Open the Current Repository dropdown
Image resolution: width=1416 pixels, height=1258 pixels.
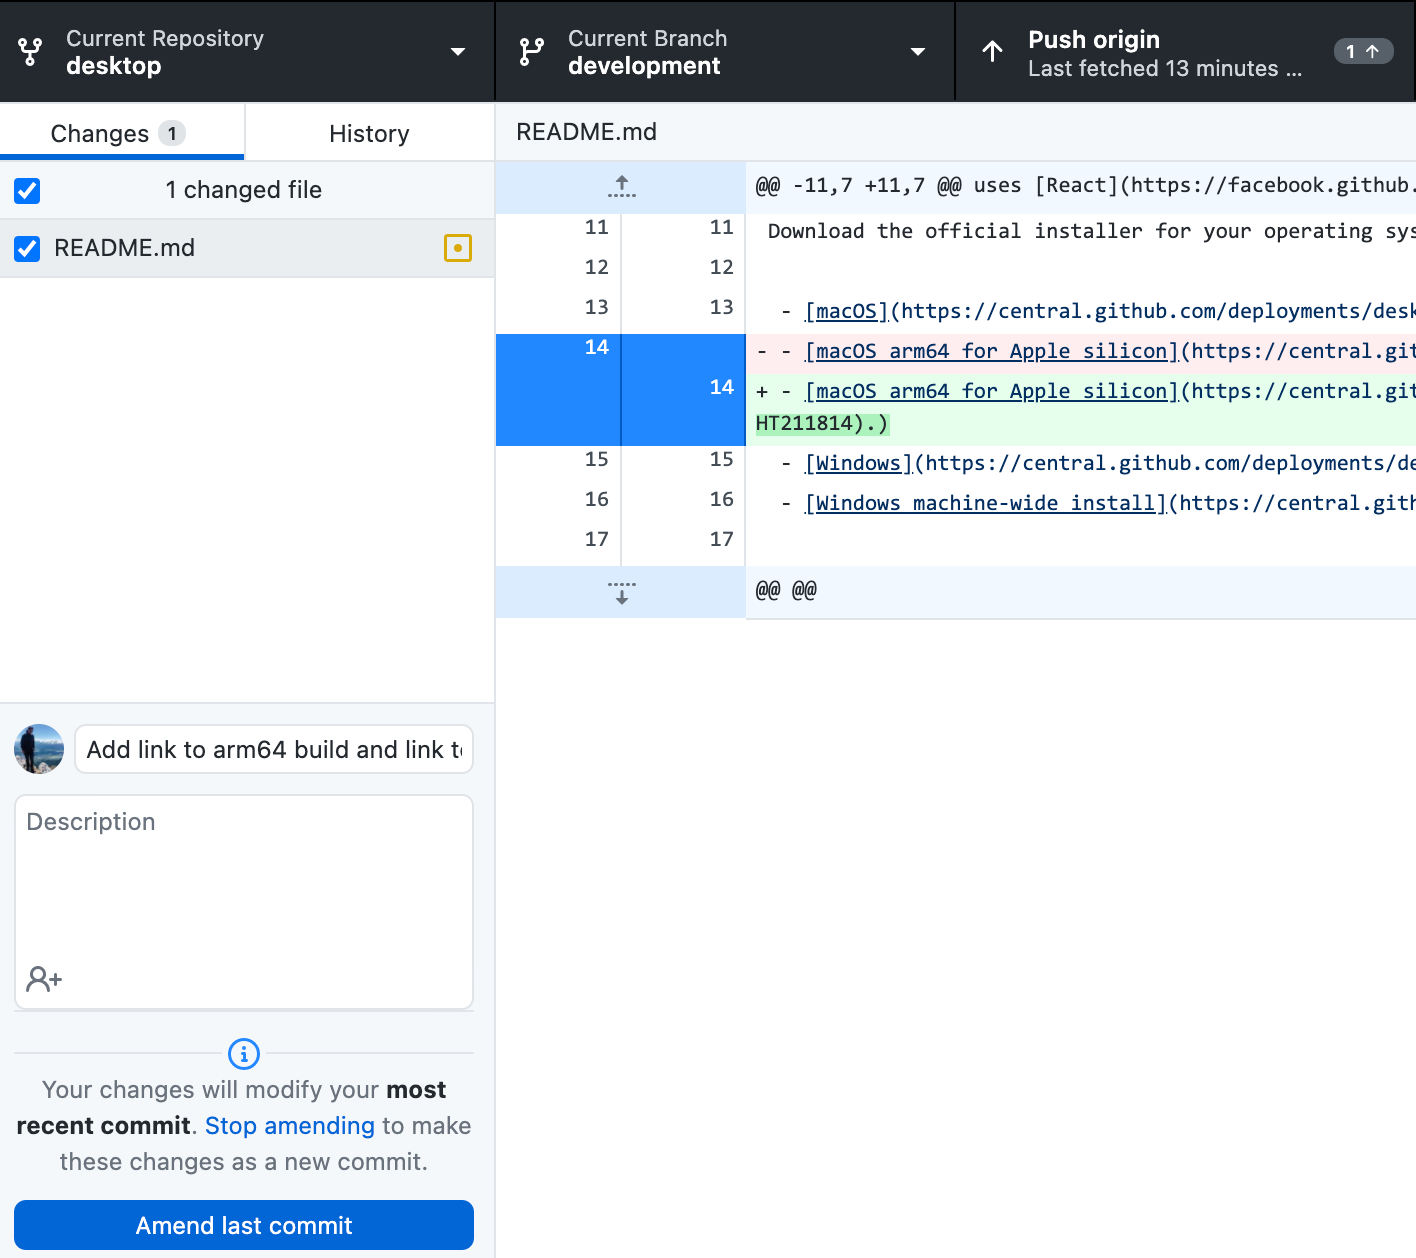247,51
